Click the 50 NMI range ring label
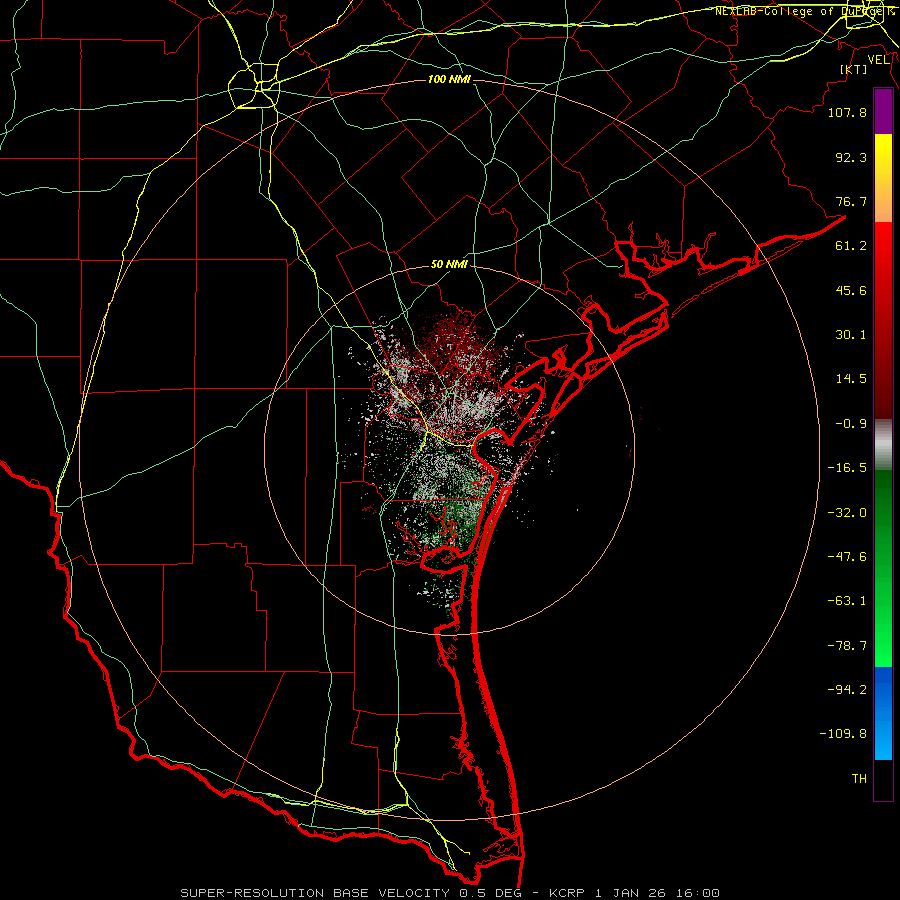 [x=449, y=265]
